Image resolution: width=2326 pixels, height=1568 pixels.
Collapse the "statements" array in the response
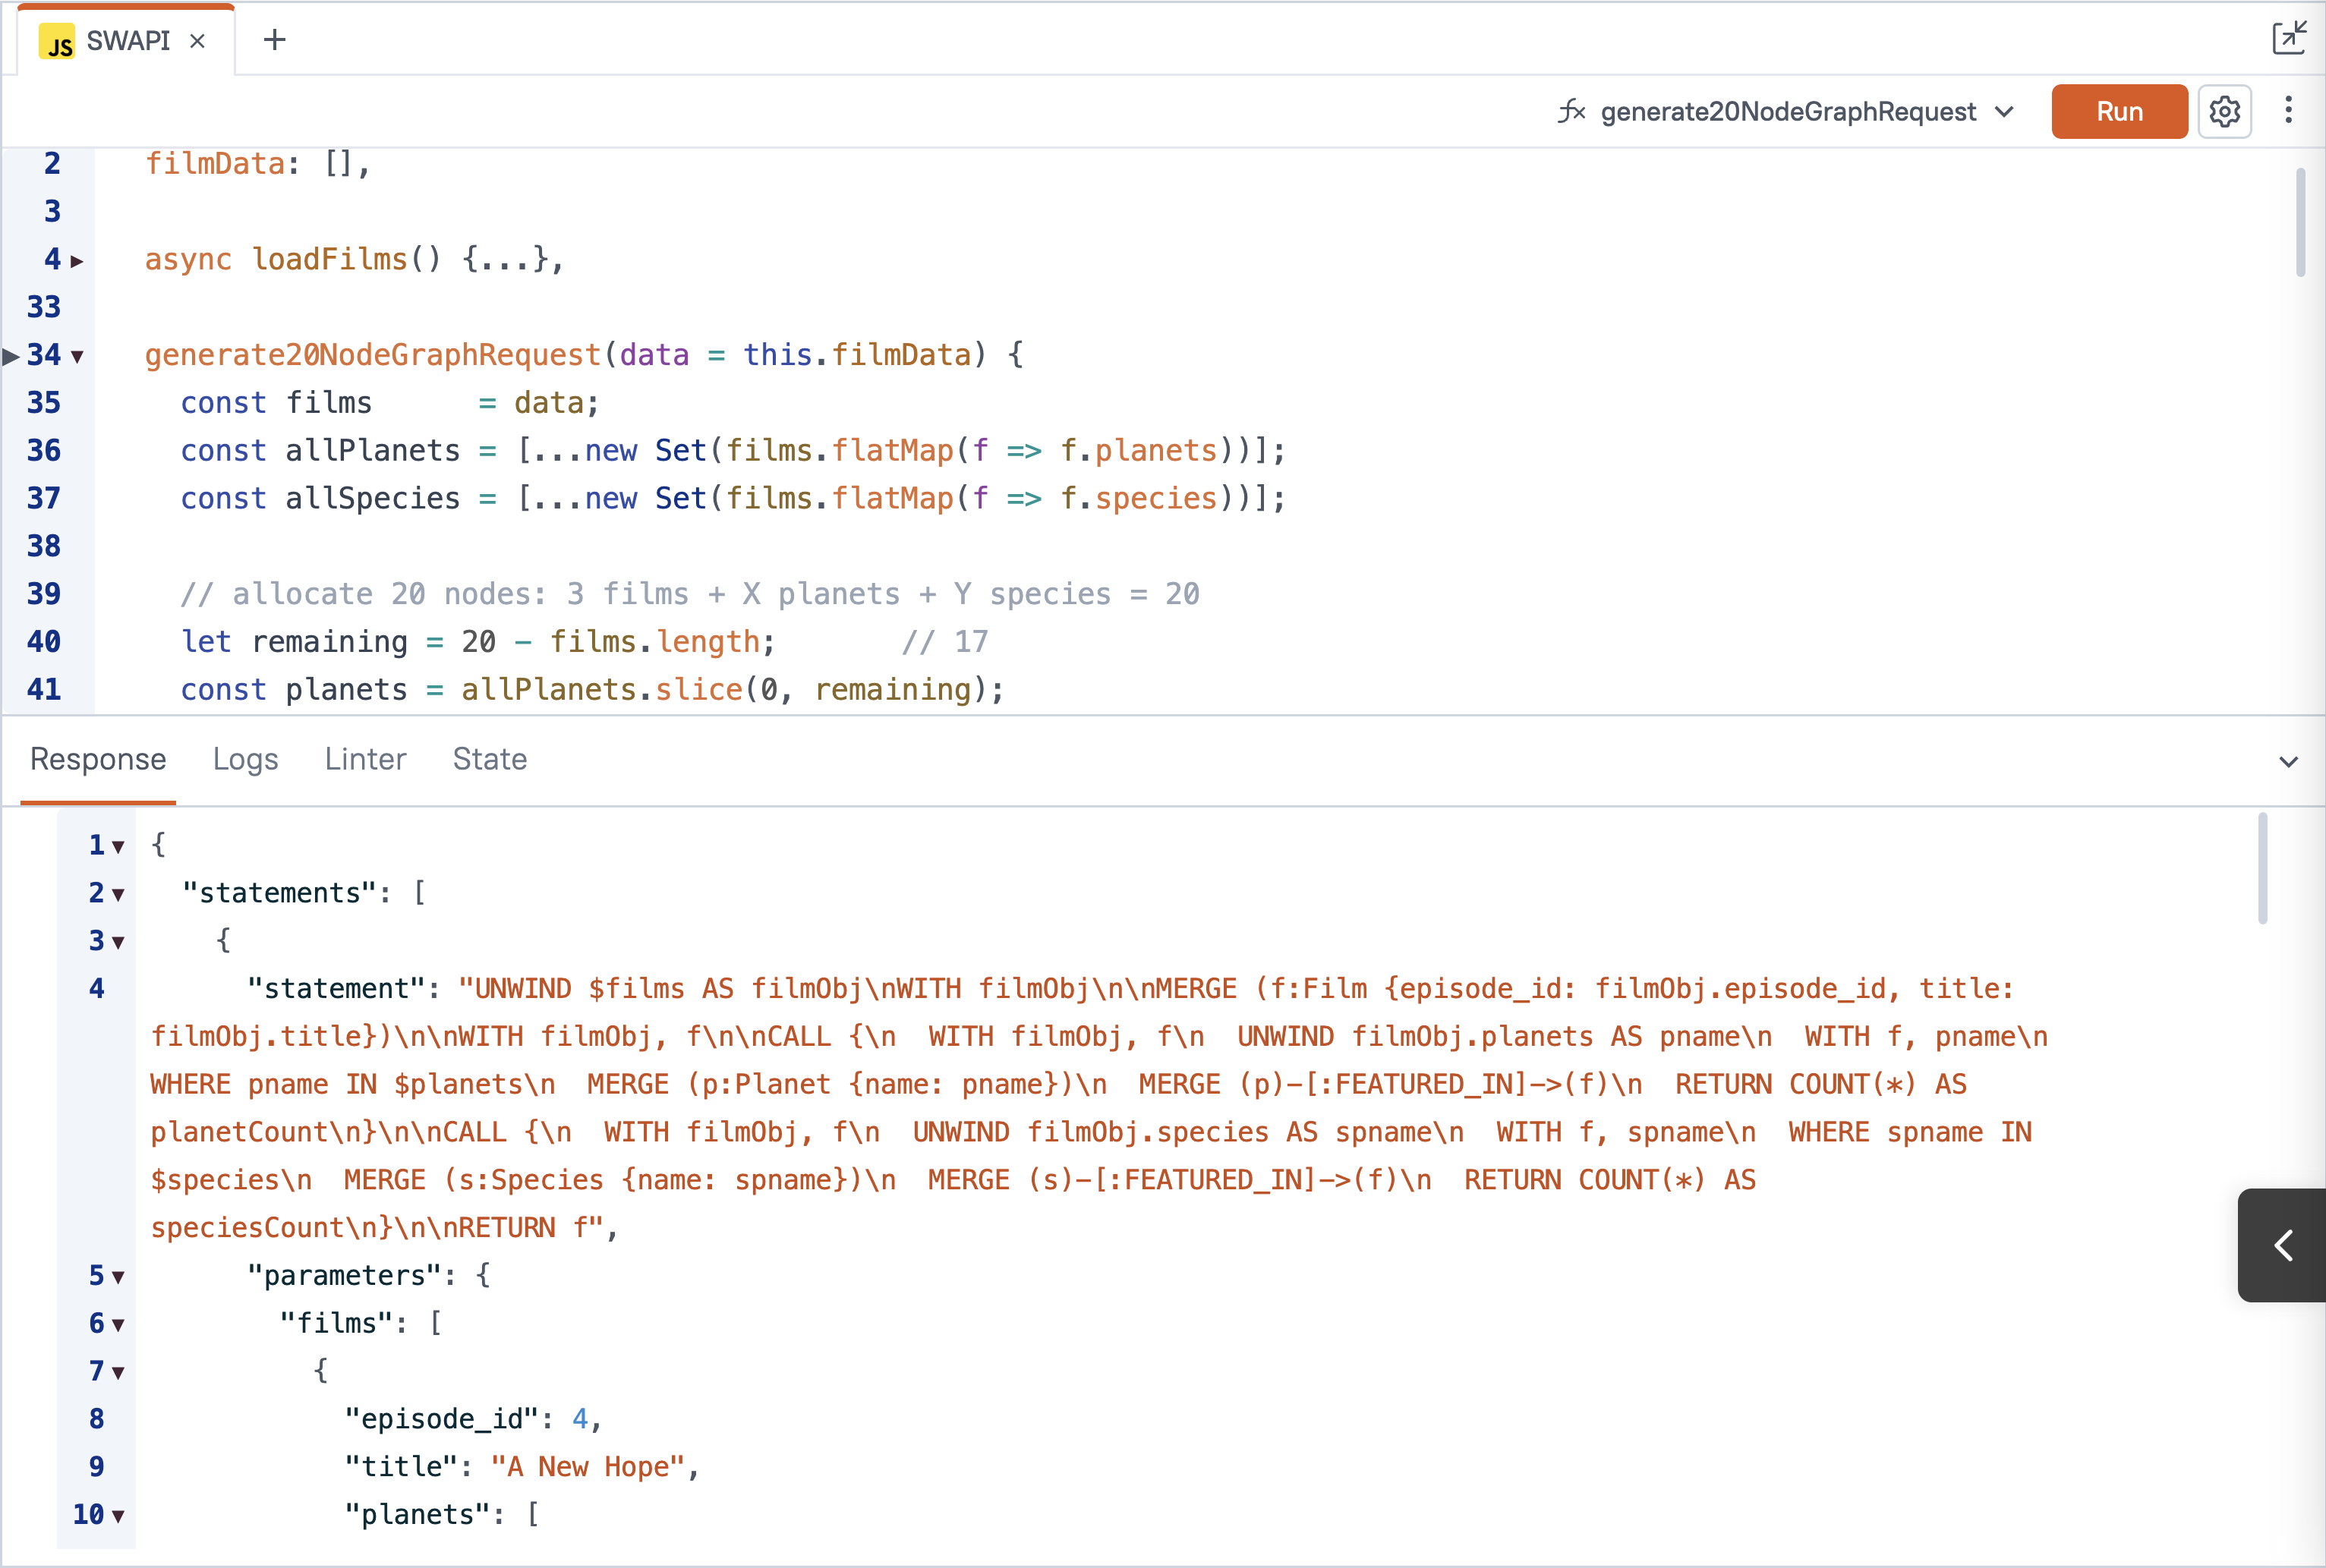coord(118,894)
